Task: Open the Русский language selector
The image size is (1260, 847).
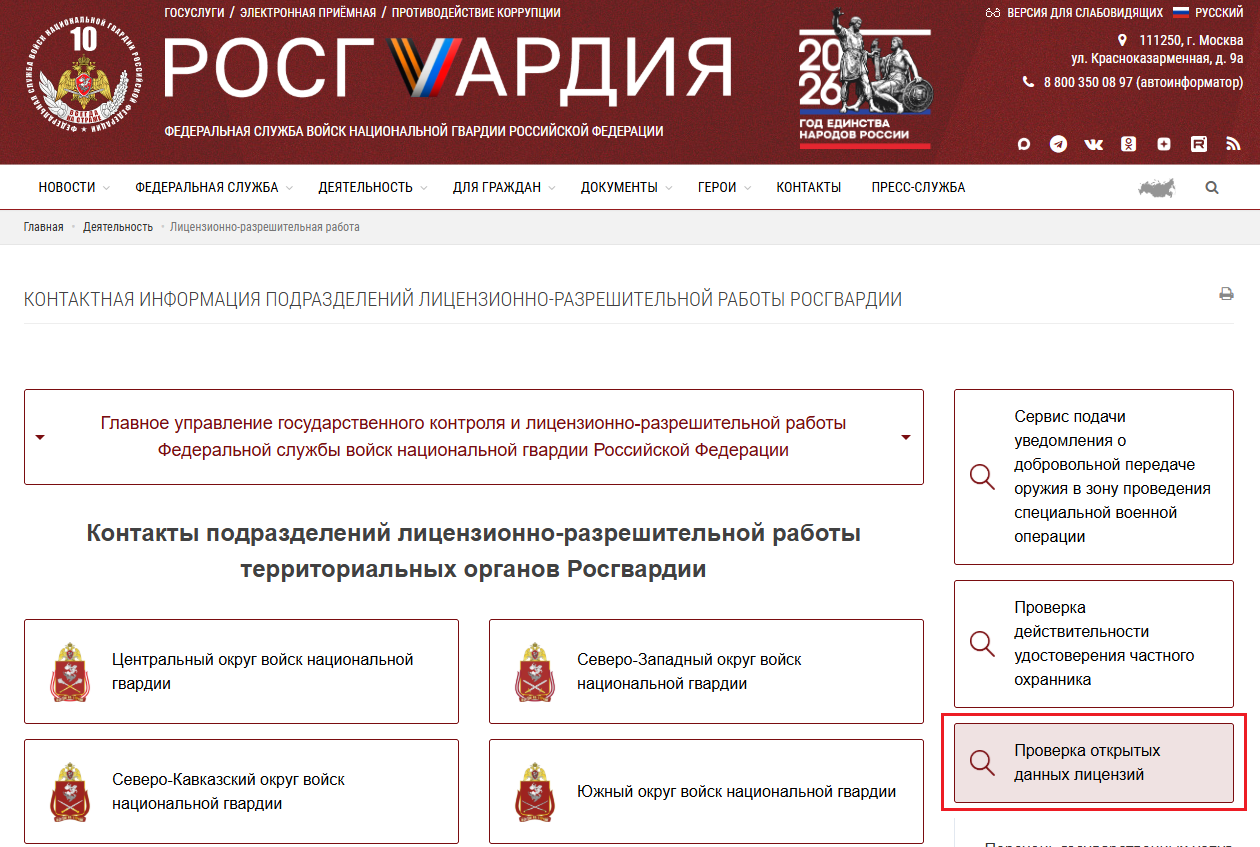Action: click(x=1208, y=13)
